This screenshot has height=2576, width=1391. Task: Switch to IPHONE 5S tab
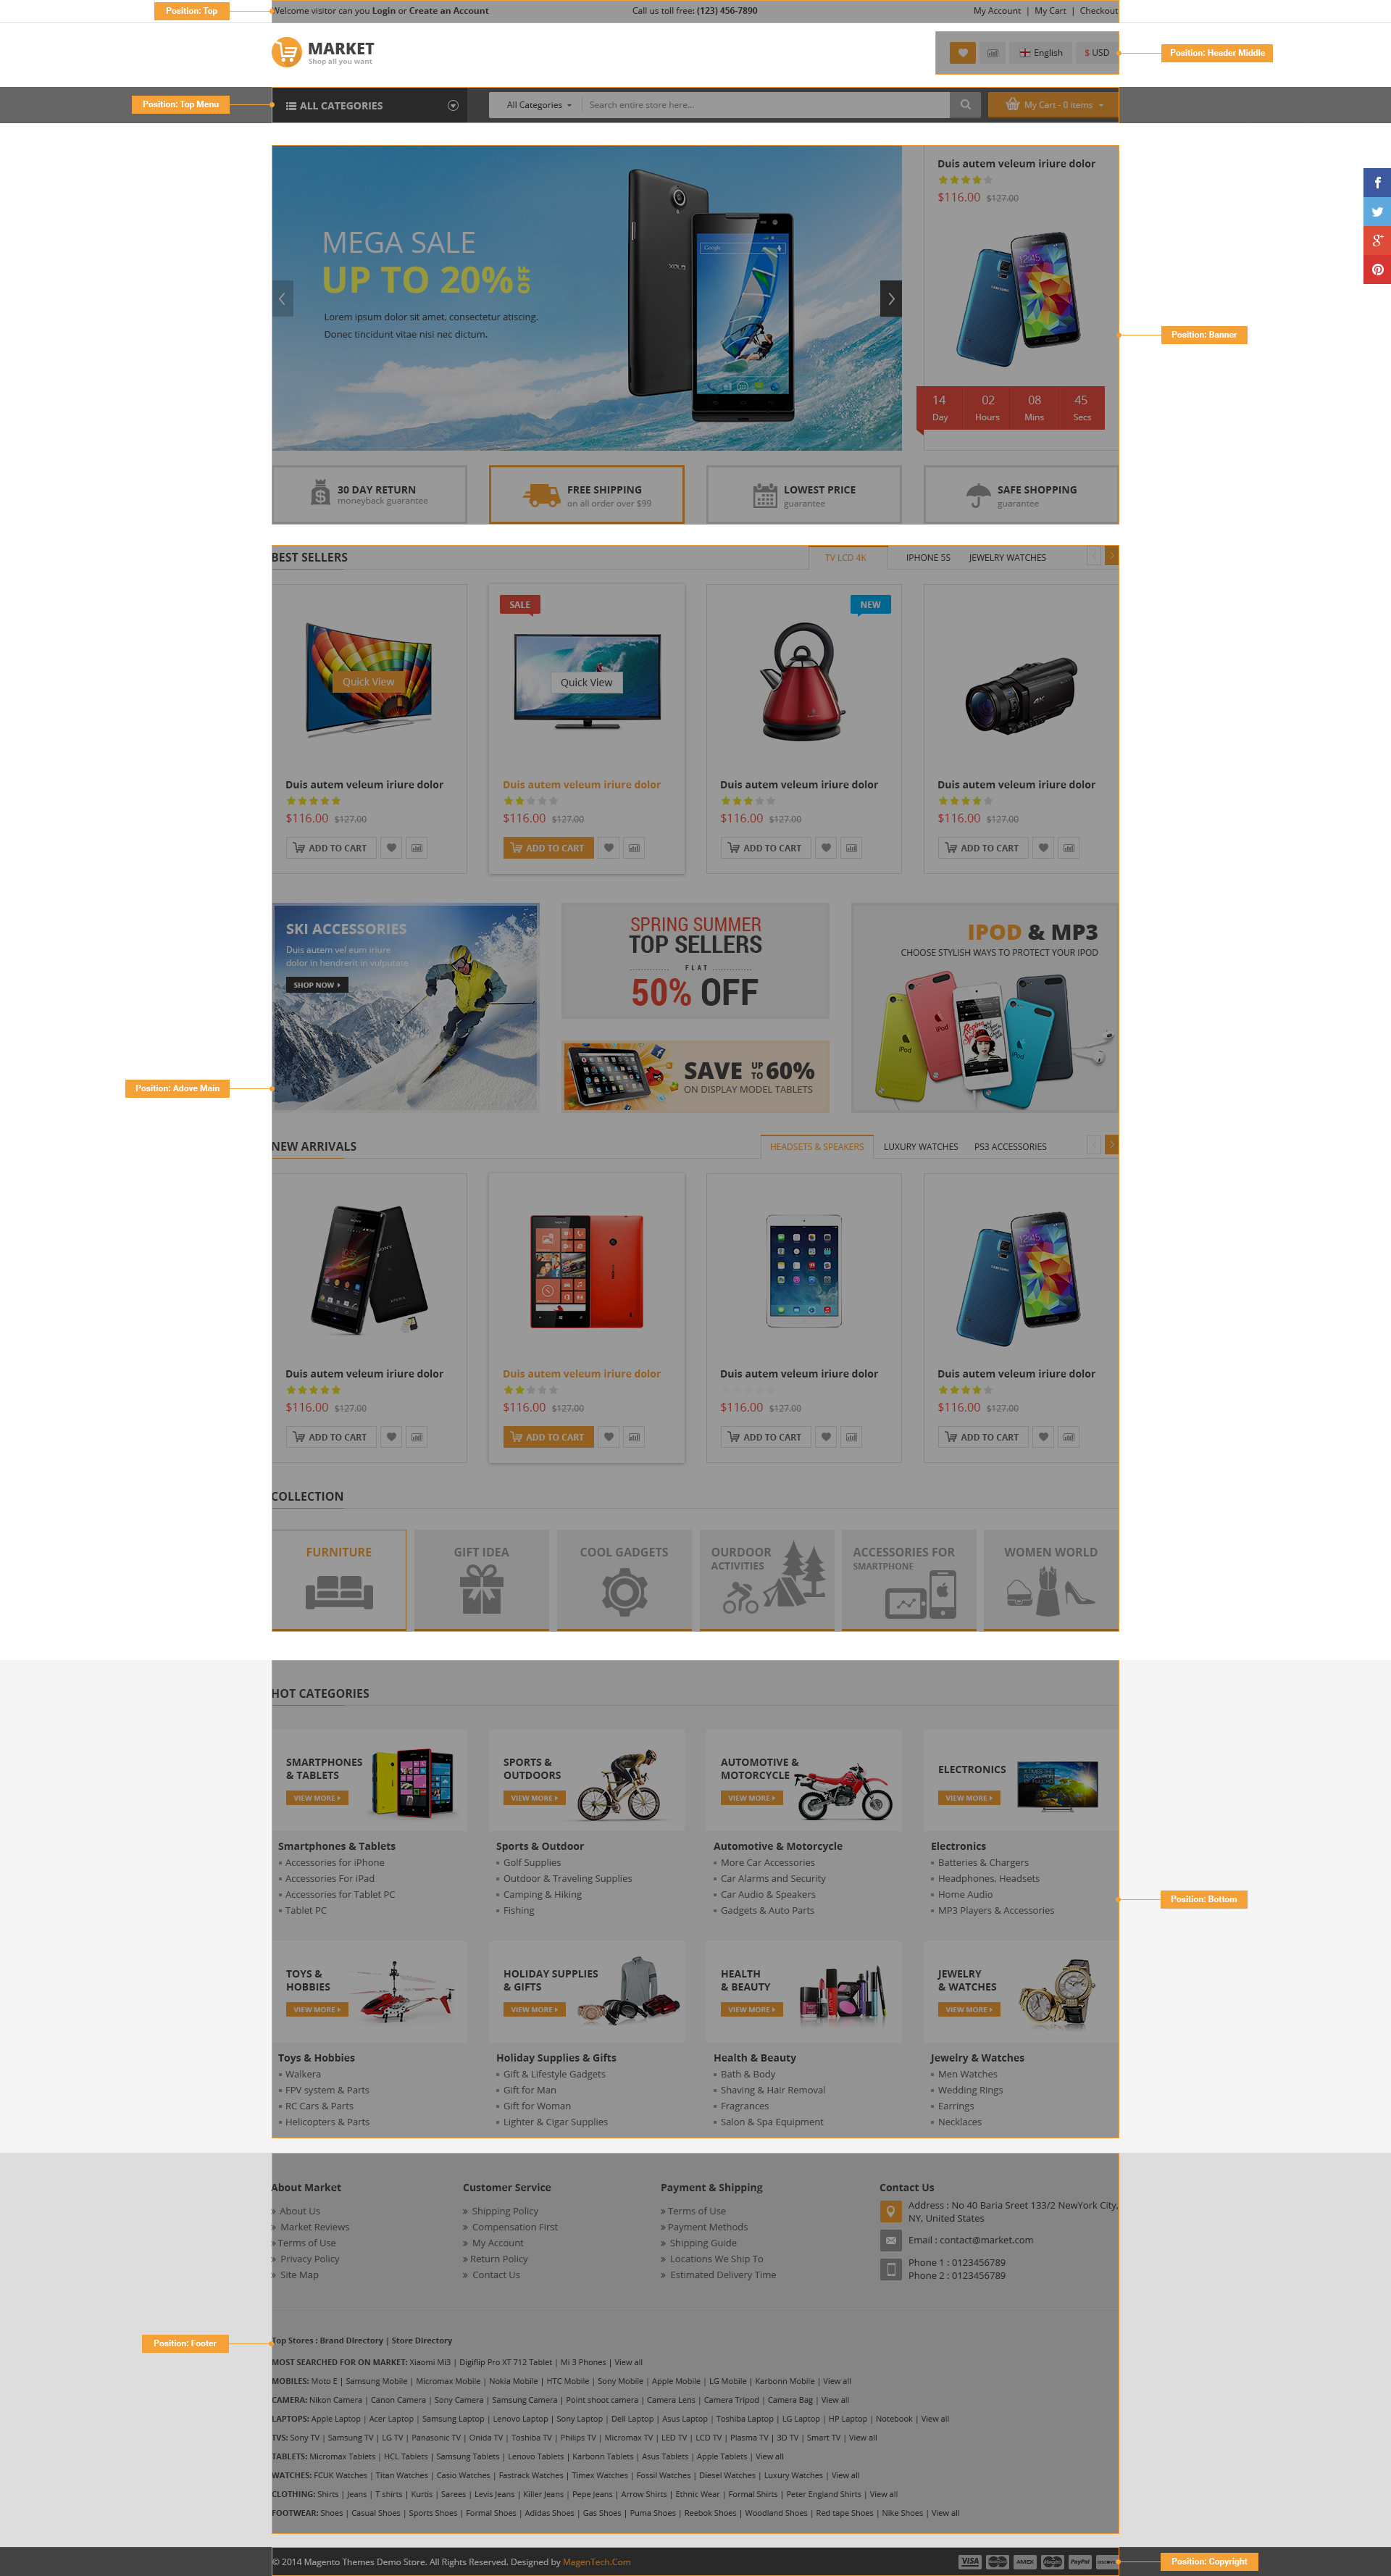928,558
